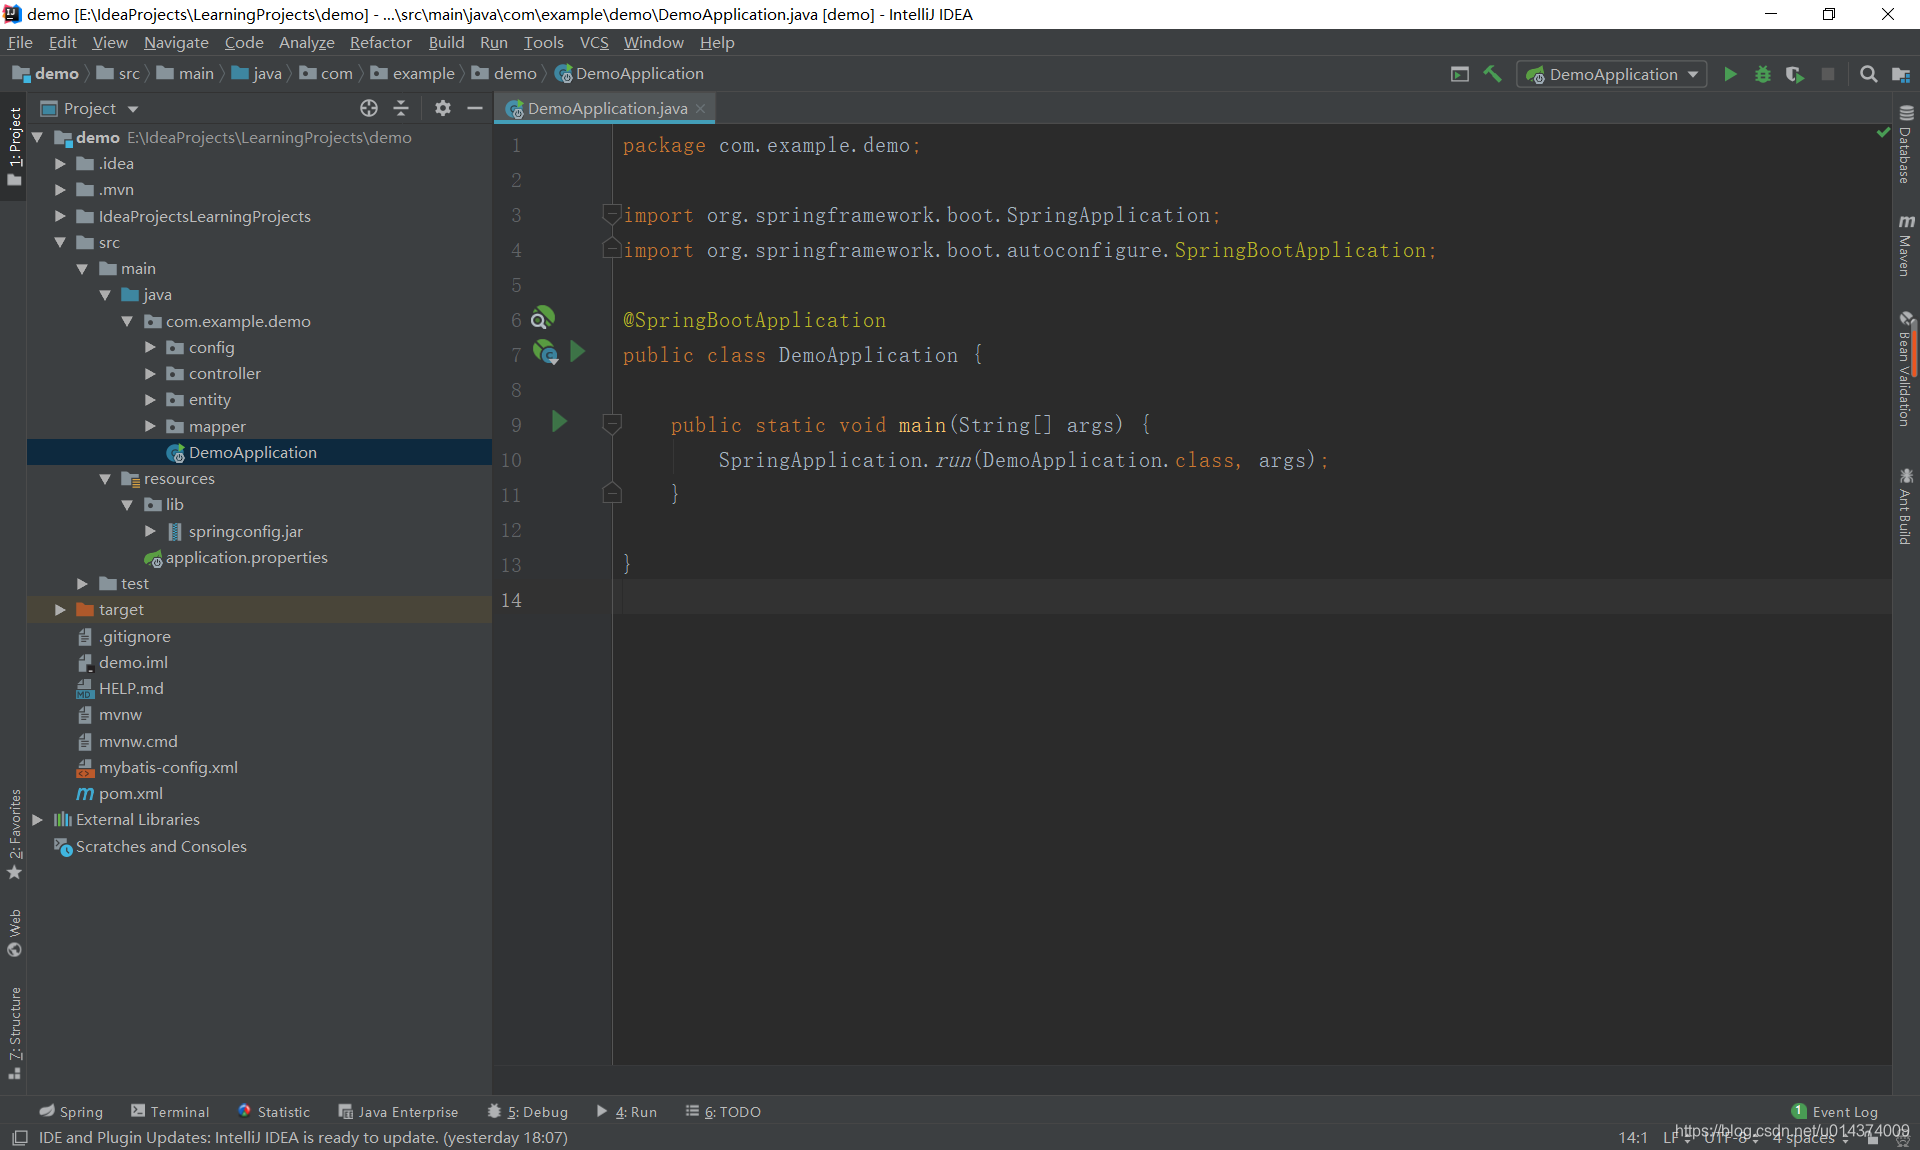Toggle the 1: Project side panel
This screenshot has width=1920, height=1150.
point(14,147)
